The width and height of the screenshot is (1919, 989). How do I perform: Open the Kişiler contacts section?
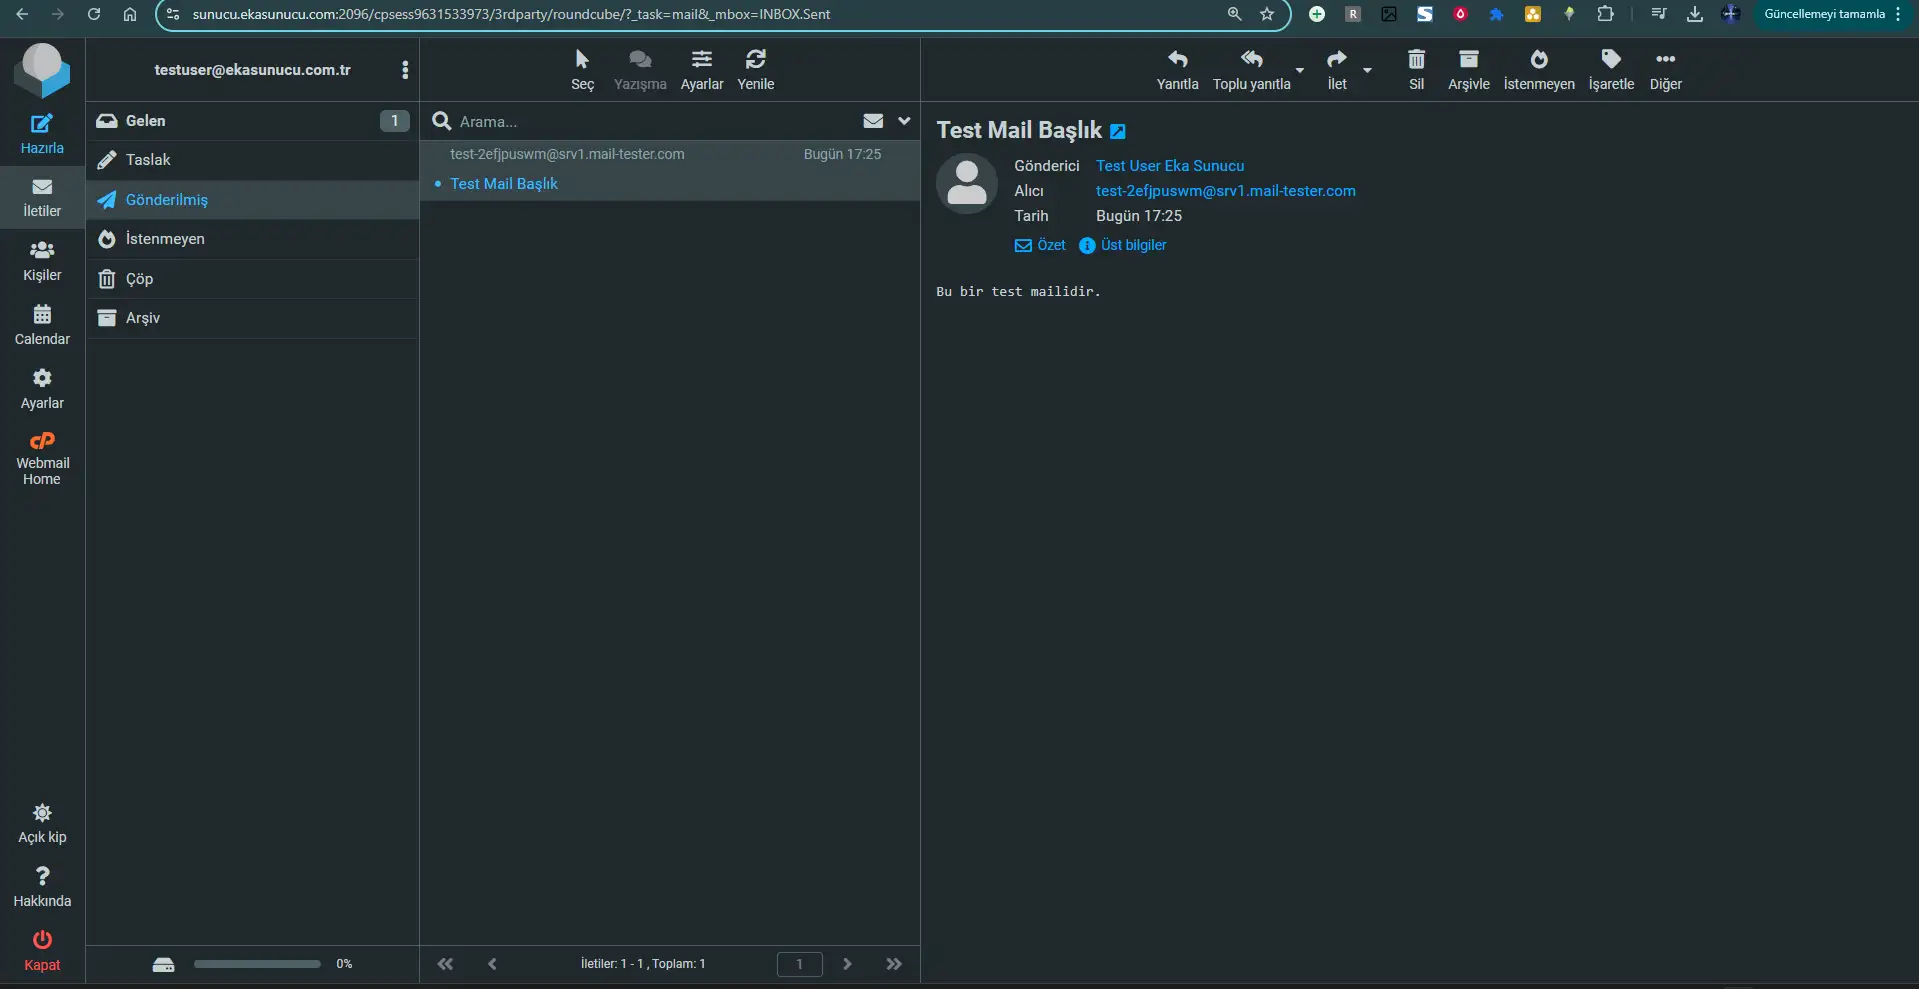42,262
